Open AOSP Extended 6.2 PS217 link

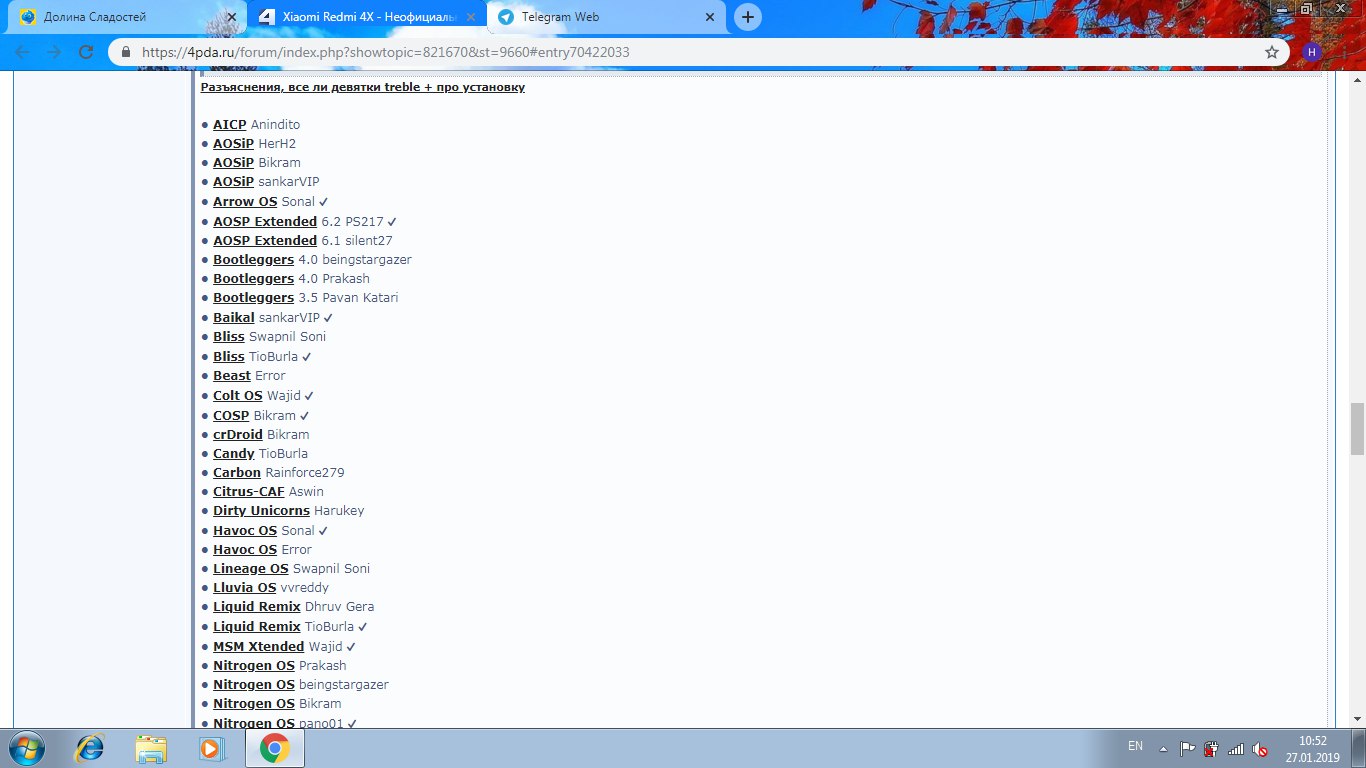point(265,221)
